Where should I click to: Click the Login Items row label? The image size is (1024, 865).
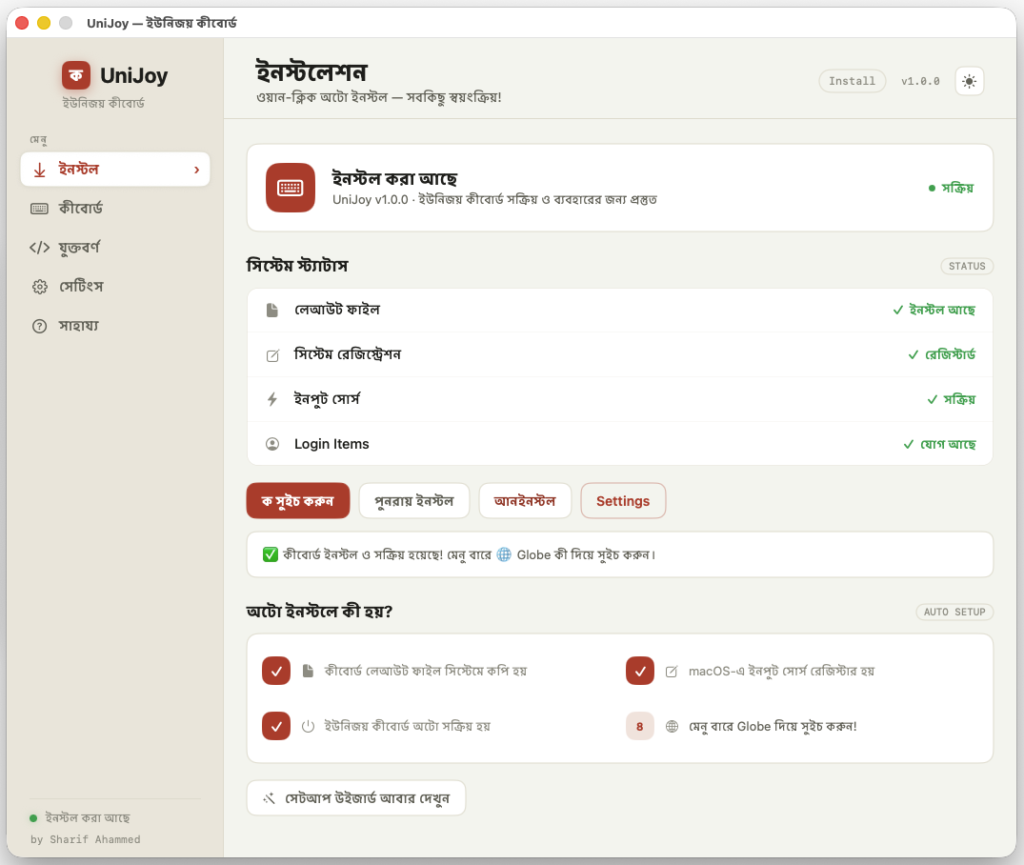332,445
